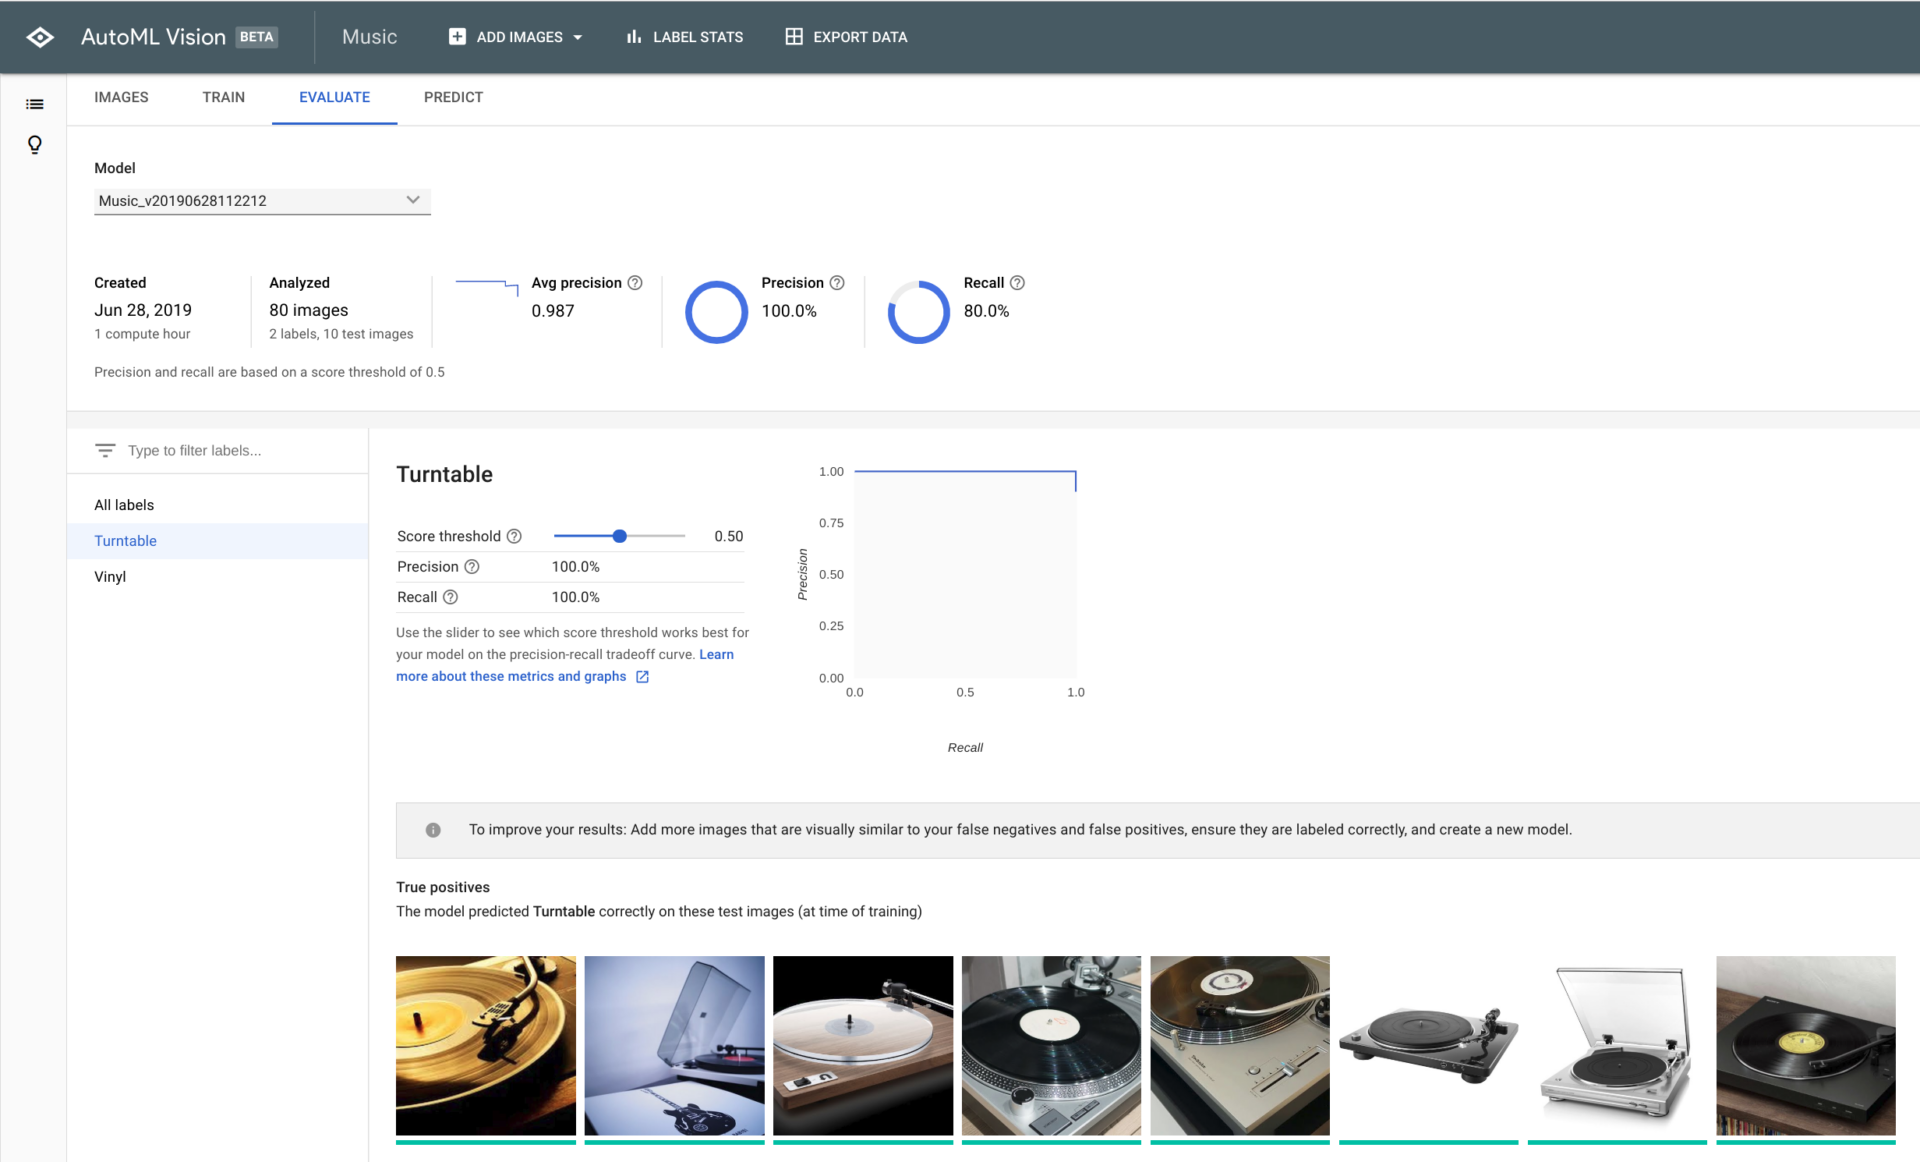The width and height of the screenshot is (1920, 1162).
Task: Click the Avg precision value 0.987
Action: (x=553, y=311)
